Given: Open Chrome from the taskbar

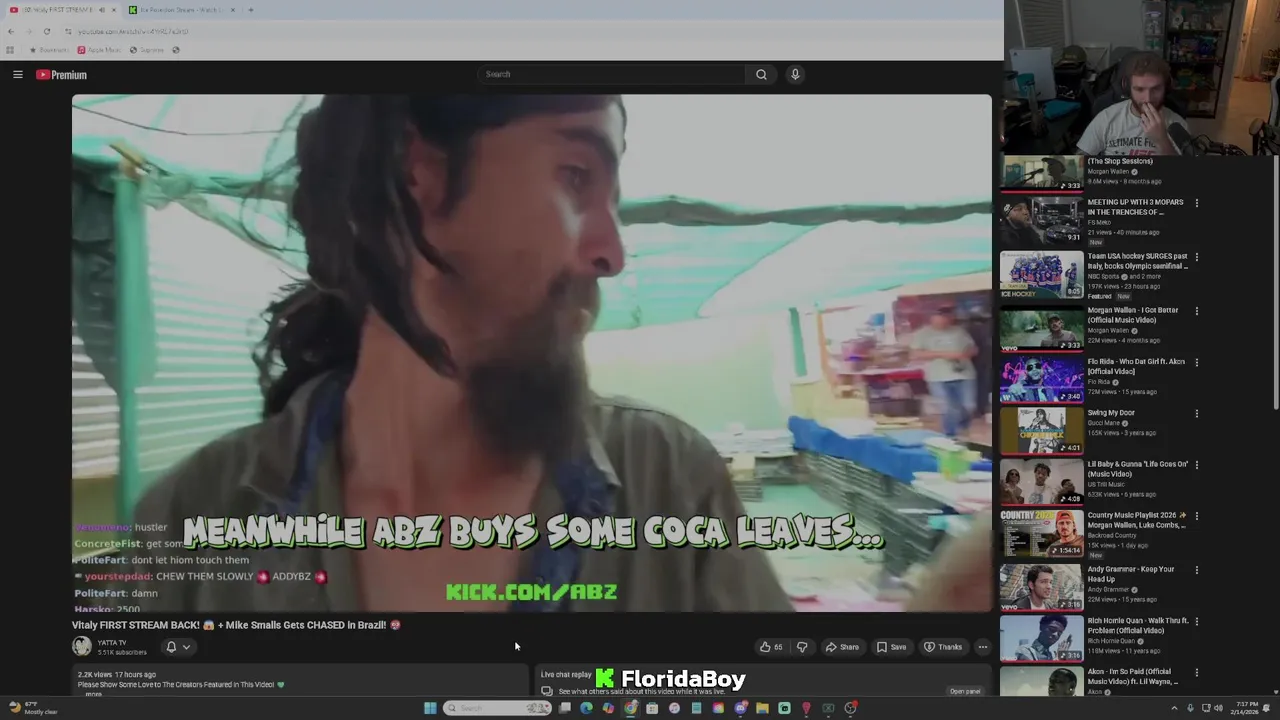Looking at the screenshot, I should coord(630,708).
